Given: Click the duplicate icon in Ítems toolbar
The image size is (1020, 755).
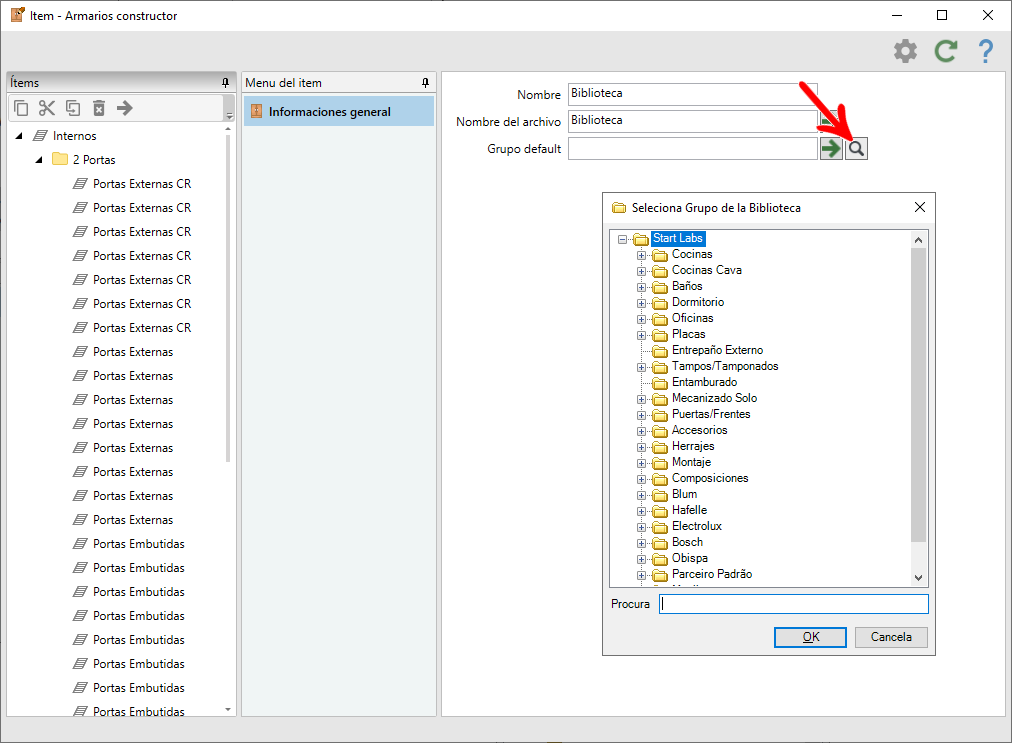Looking at the screenshot, I should (x=73, y=108).
